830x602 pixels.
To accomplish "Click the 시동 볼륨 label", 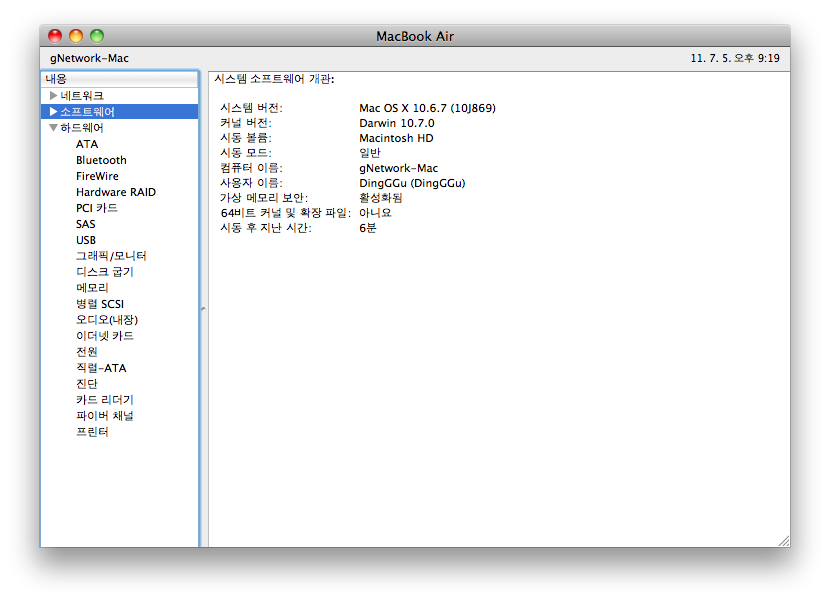I will pyautogui.click(x=246, y=138).
